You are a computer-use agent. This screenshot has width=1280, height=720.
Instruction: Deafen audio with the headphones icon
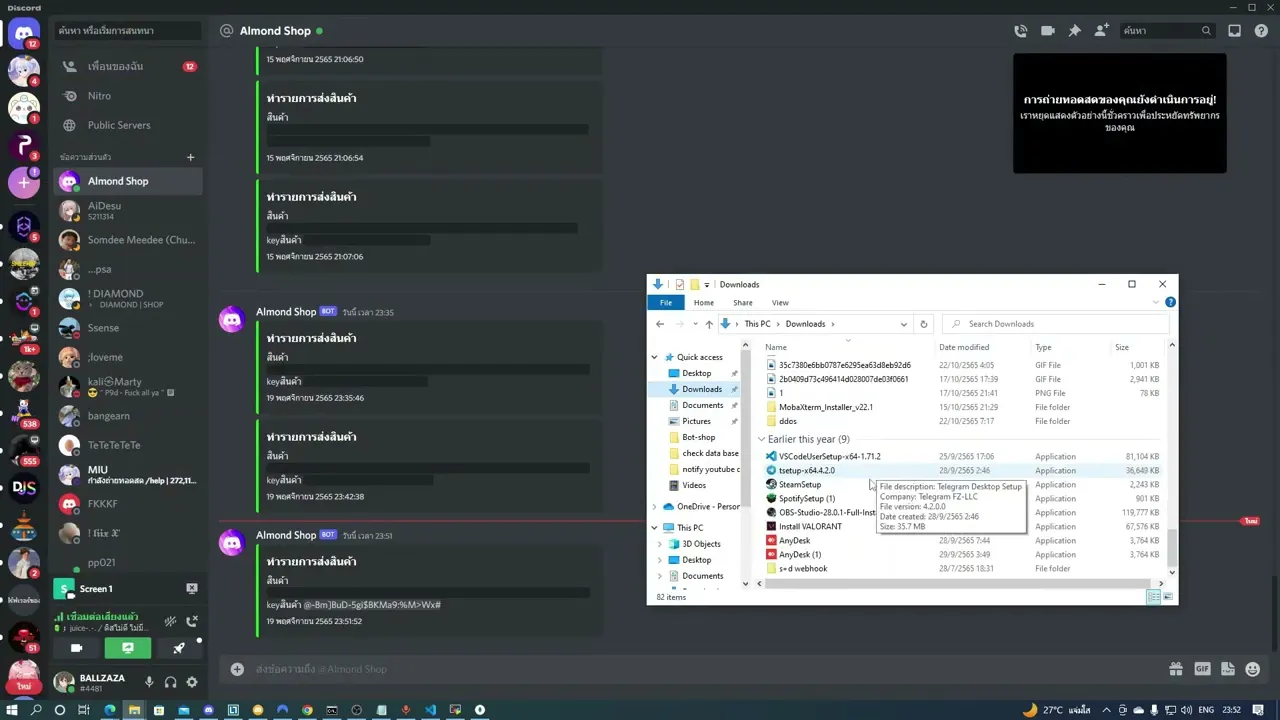tap(170, 682)
